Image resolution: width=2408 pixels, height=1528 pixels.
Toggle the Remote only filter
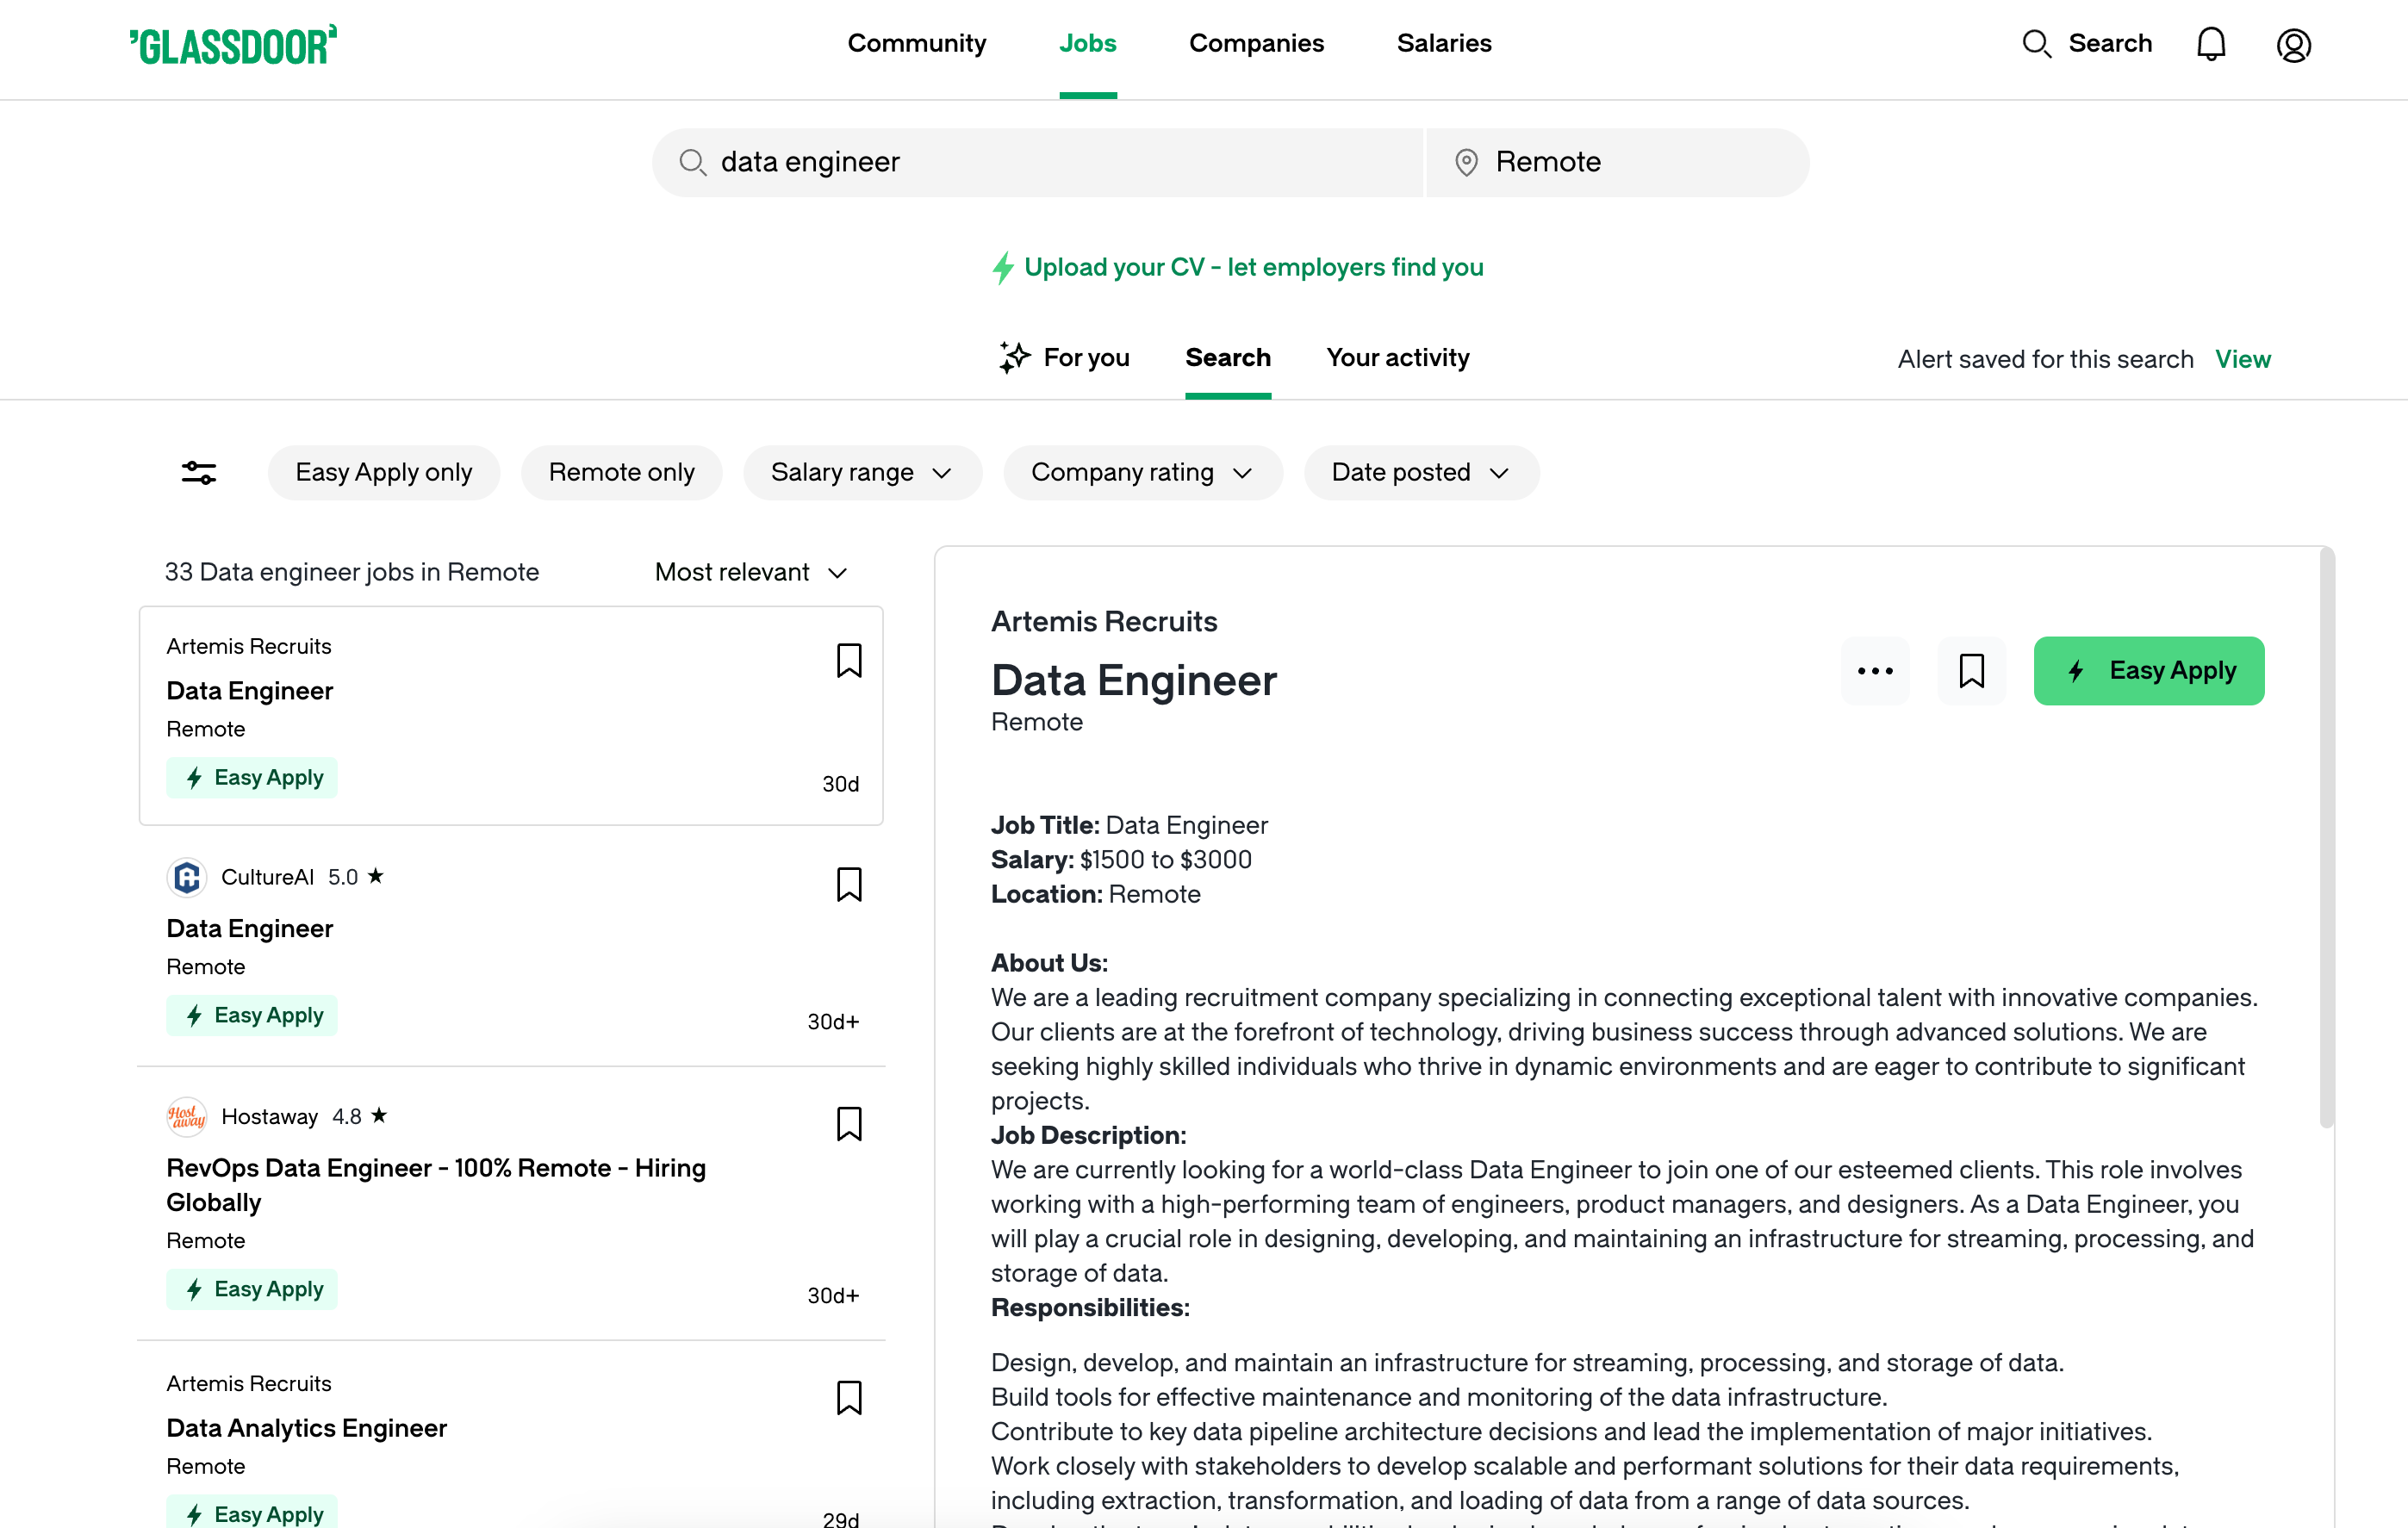click(x=621, y=472)
